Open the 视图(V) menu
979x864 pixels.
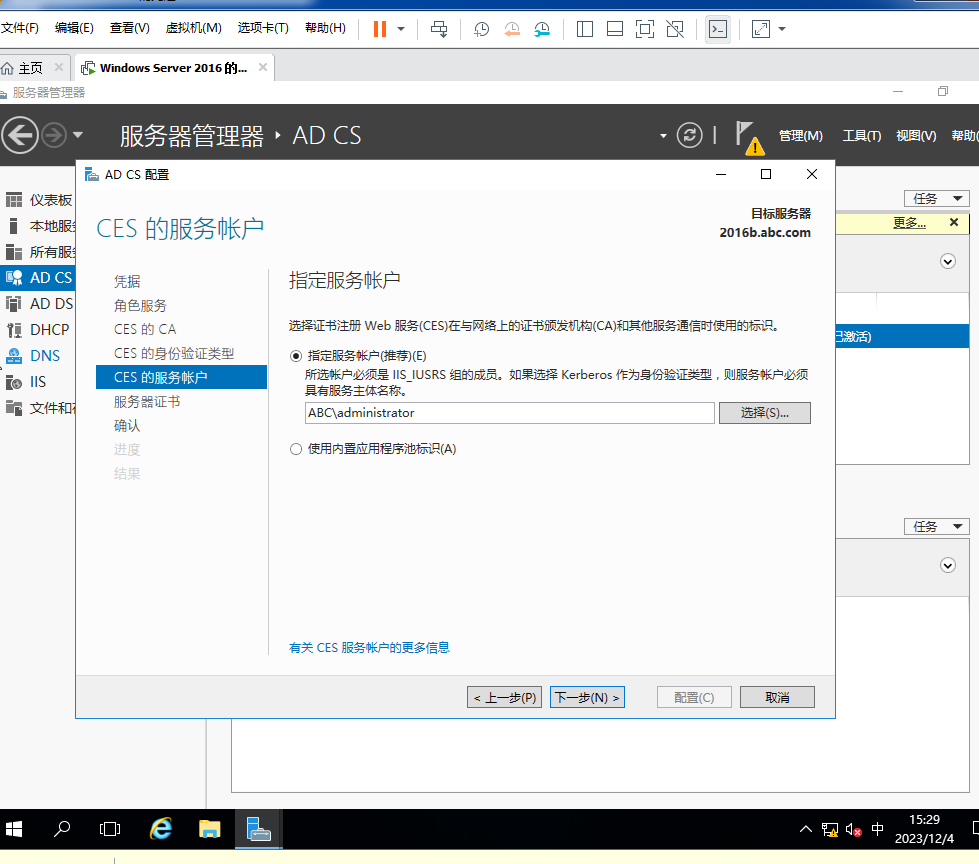[x=916, y=135]
